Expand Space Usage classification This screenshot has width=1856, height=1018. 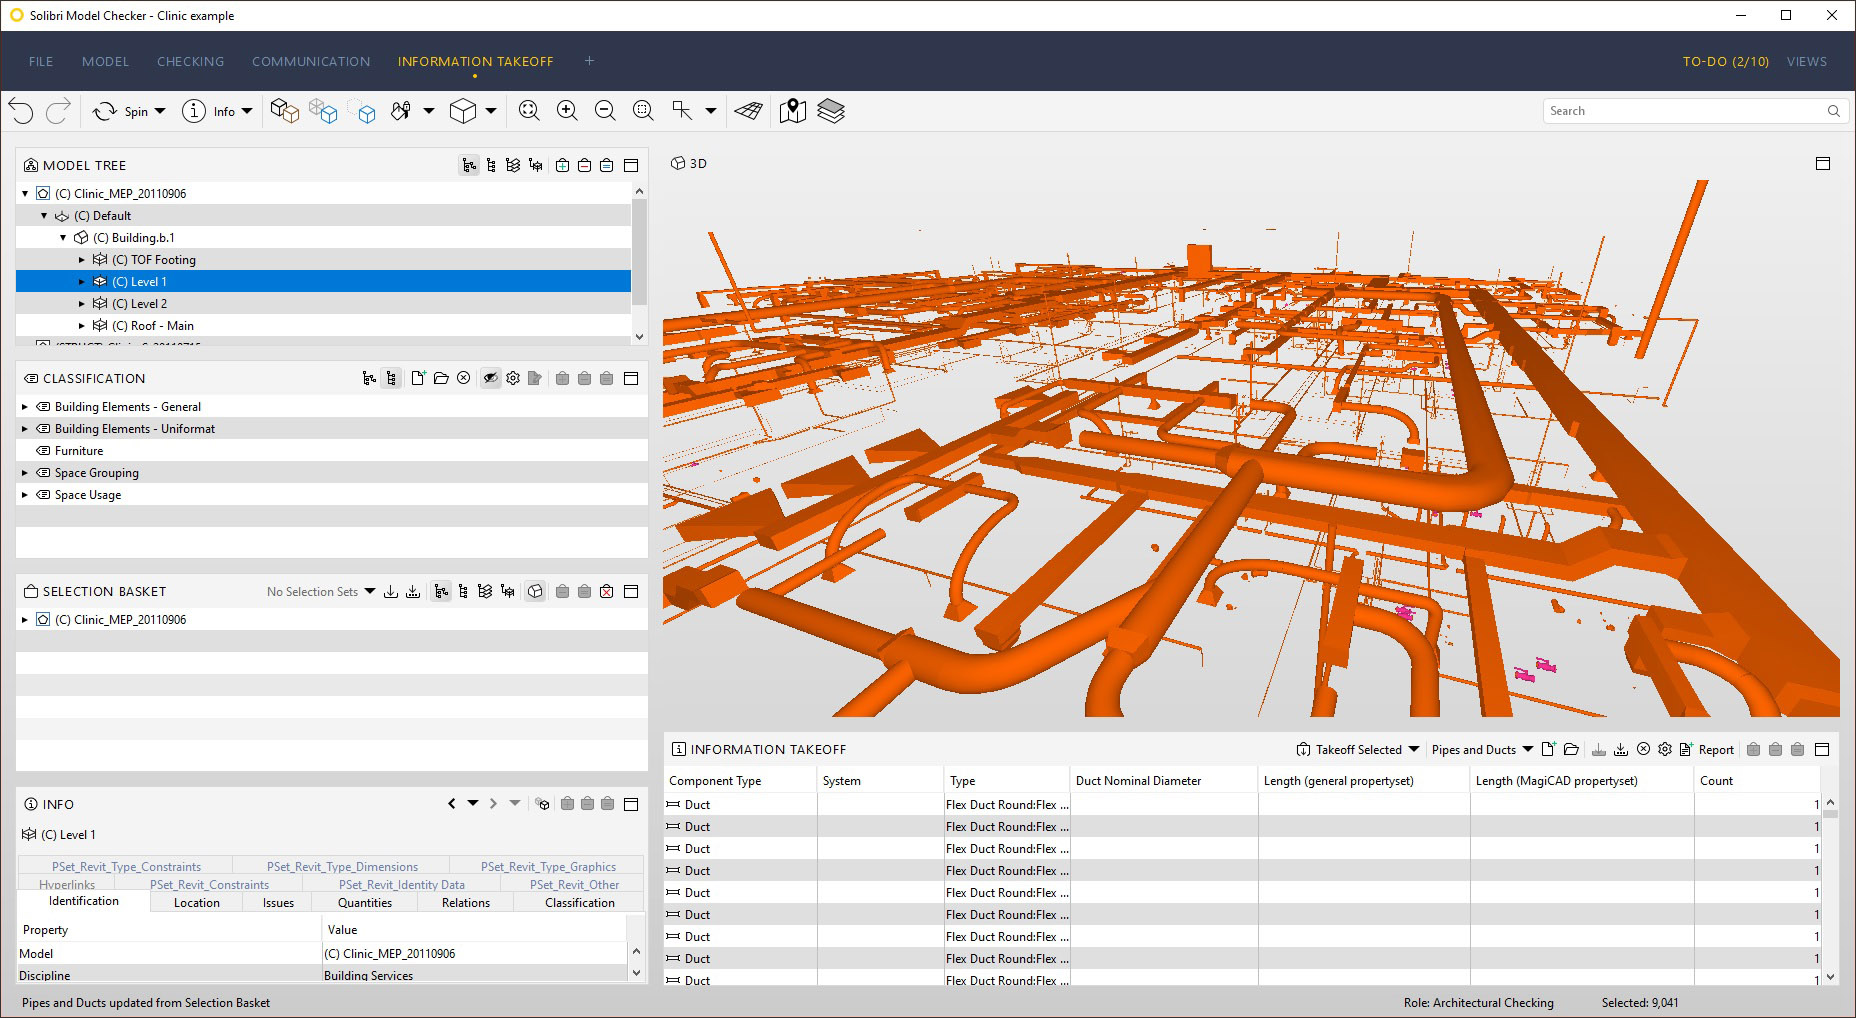point(25,495)
